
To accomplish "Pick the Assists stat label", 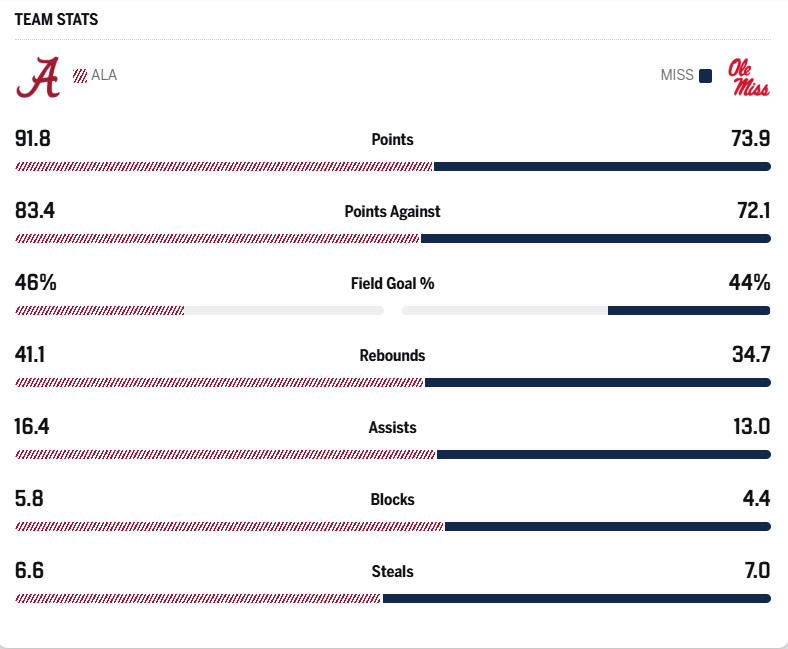I will click(392, 428).
